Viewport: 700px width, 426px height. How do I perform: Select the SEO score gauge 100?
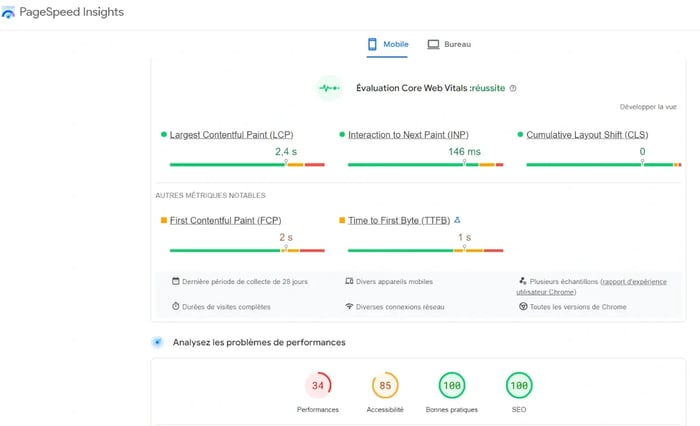tap(519, 385)
